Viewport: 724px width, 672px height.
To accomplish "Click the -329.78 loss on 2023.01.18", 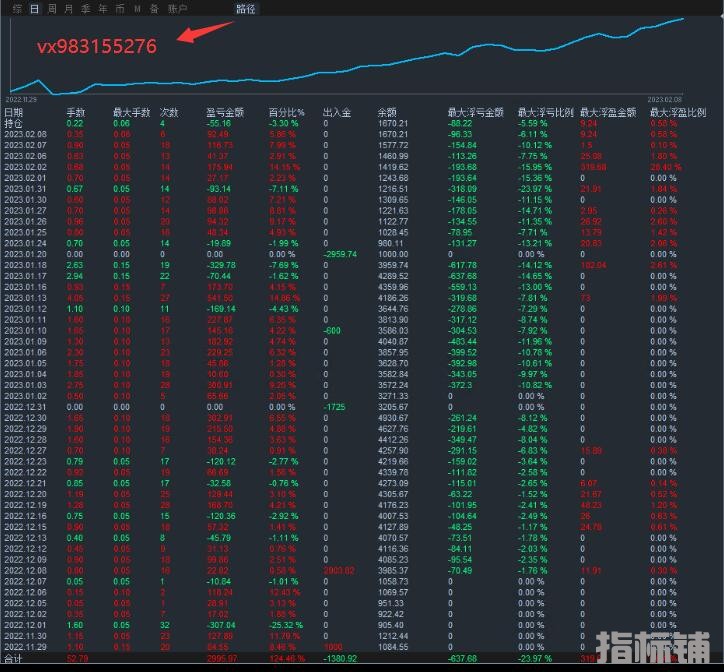I will pyautogui.click(x=221, y=265).
